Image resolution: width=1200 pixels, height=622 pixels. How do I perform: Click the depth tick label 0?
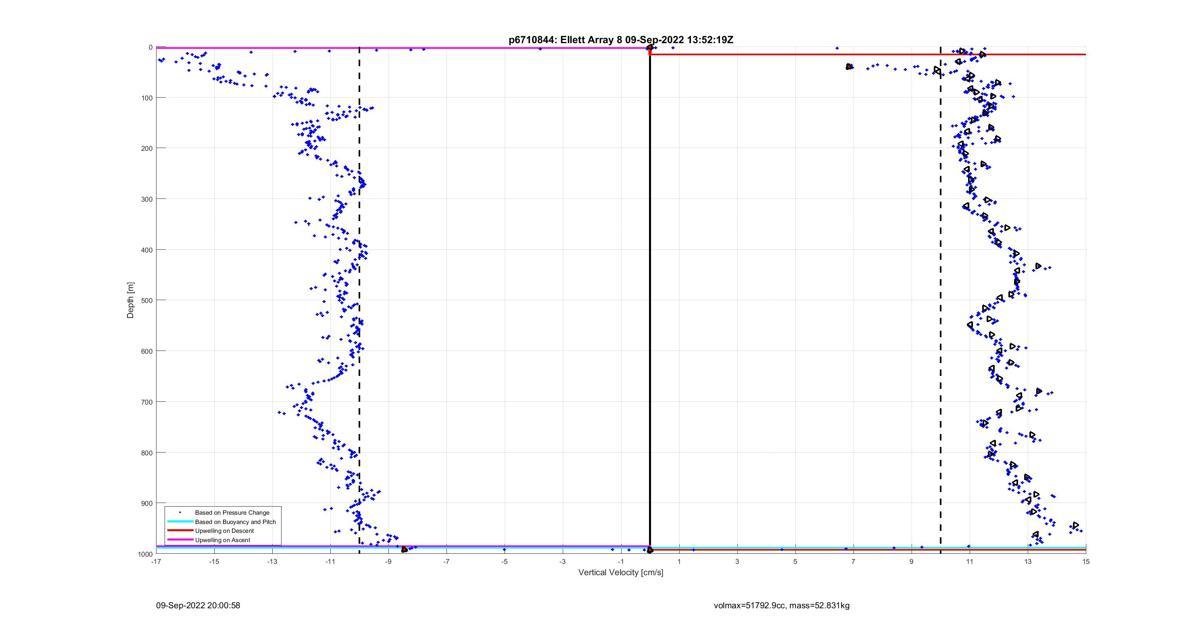coord(150,47)
